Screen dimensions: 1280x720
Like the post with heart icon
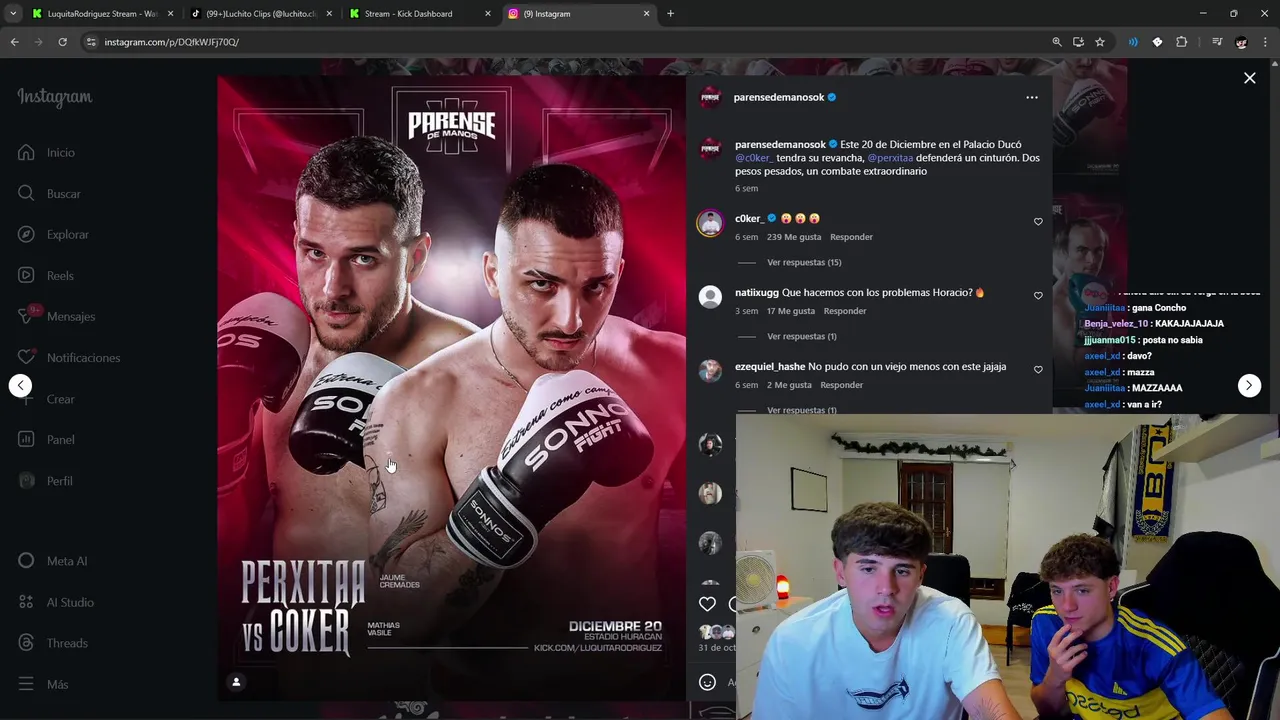707,603
